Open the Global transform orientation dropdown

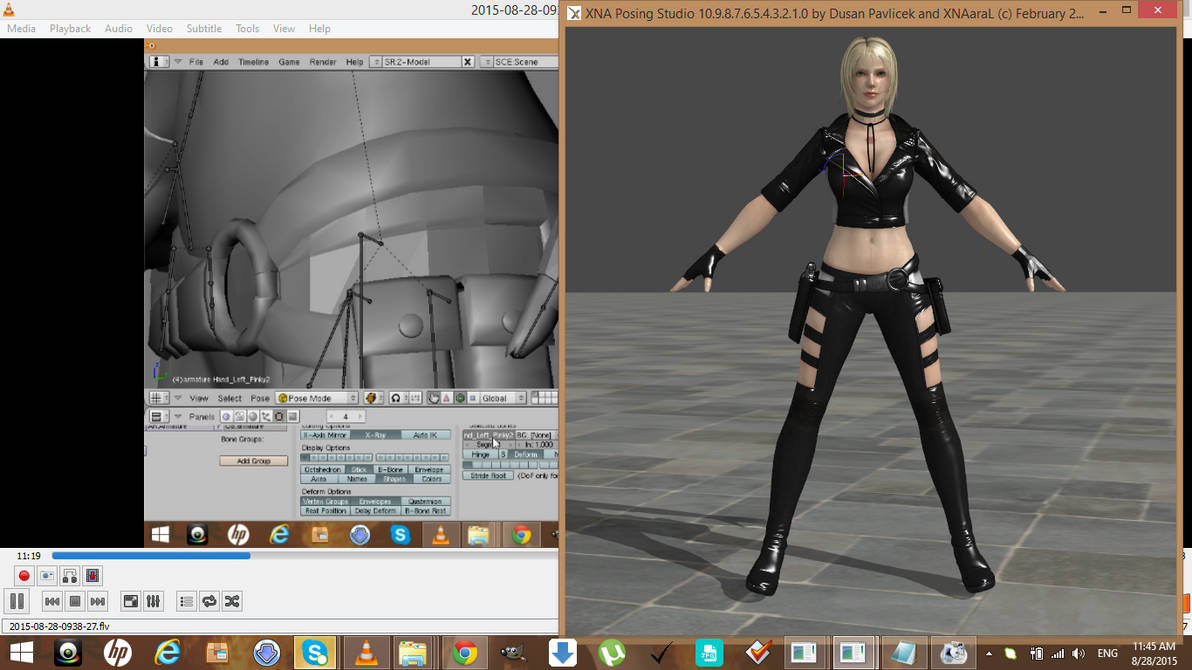tap(496, 398)
